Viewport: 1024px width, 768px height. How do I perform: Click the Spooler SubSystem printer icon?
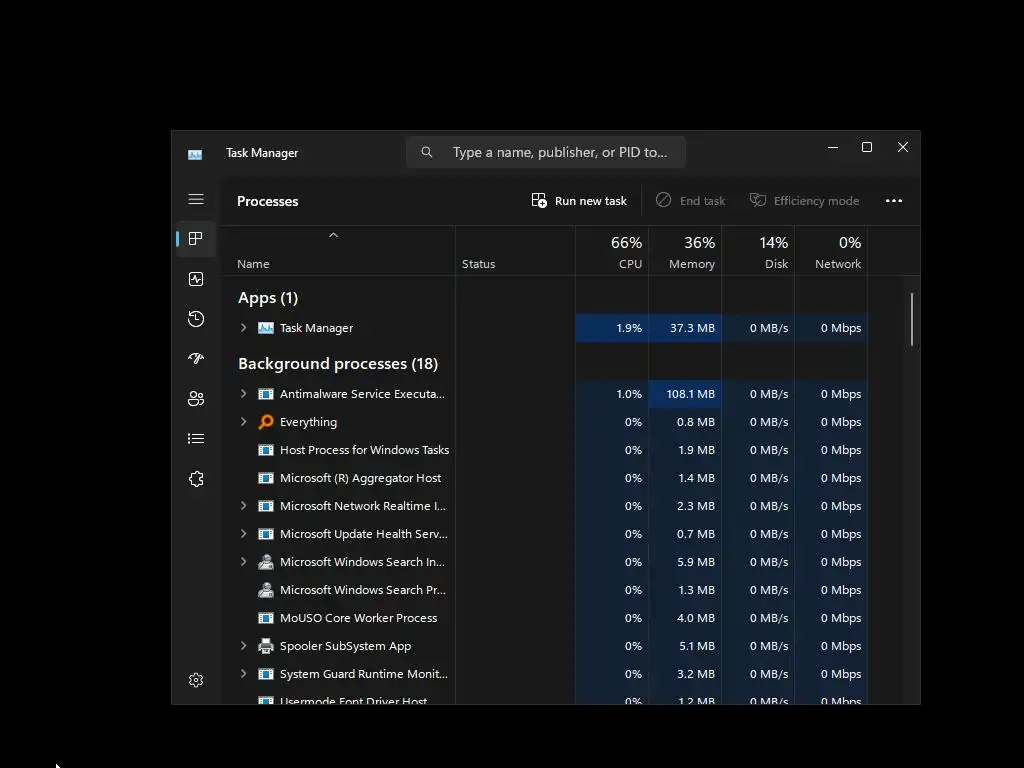click(x=266, y=646)
